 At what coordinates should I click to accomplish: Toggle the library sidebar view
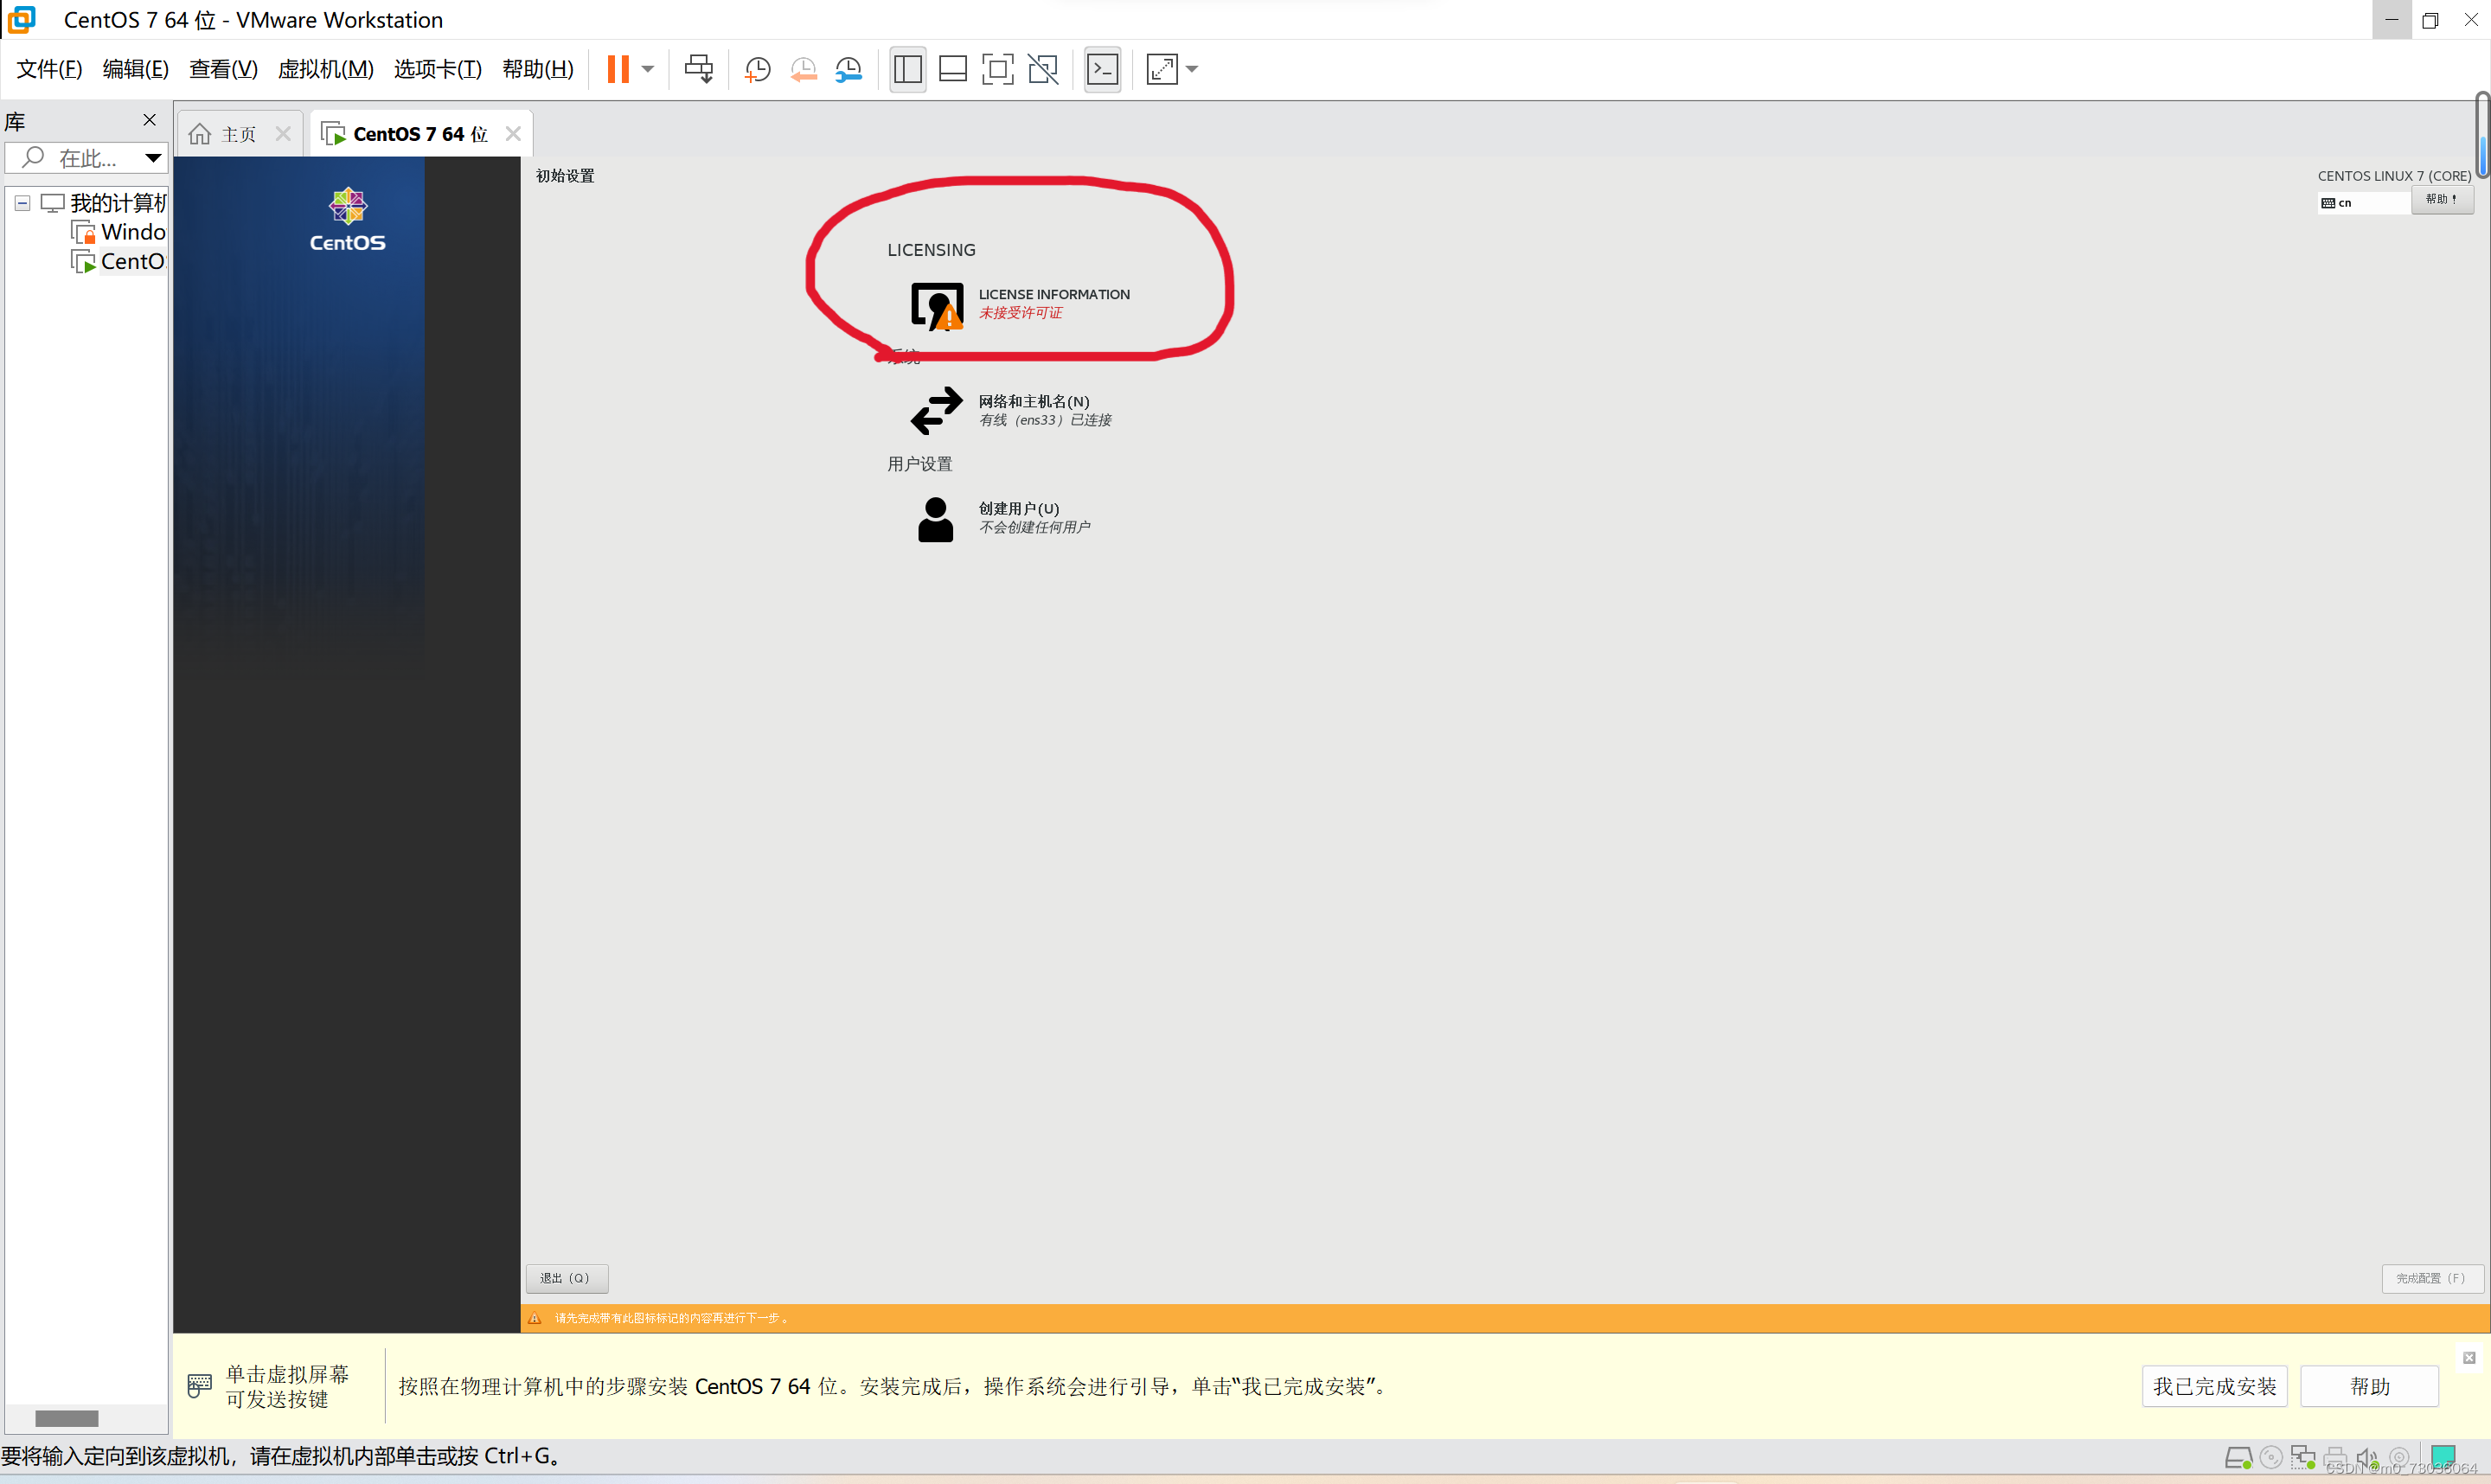pos(907,69)
